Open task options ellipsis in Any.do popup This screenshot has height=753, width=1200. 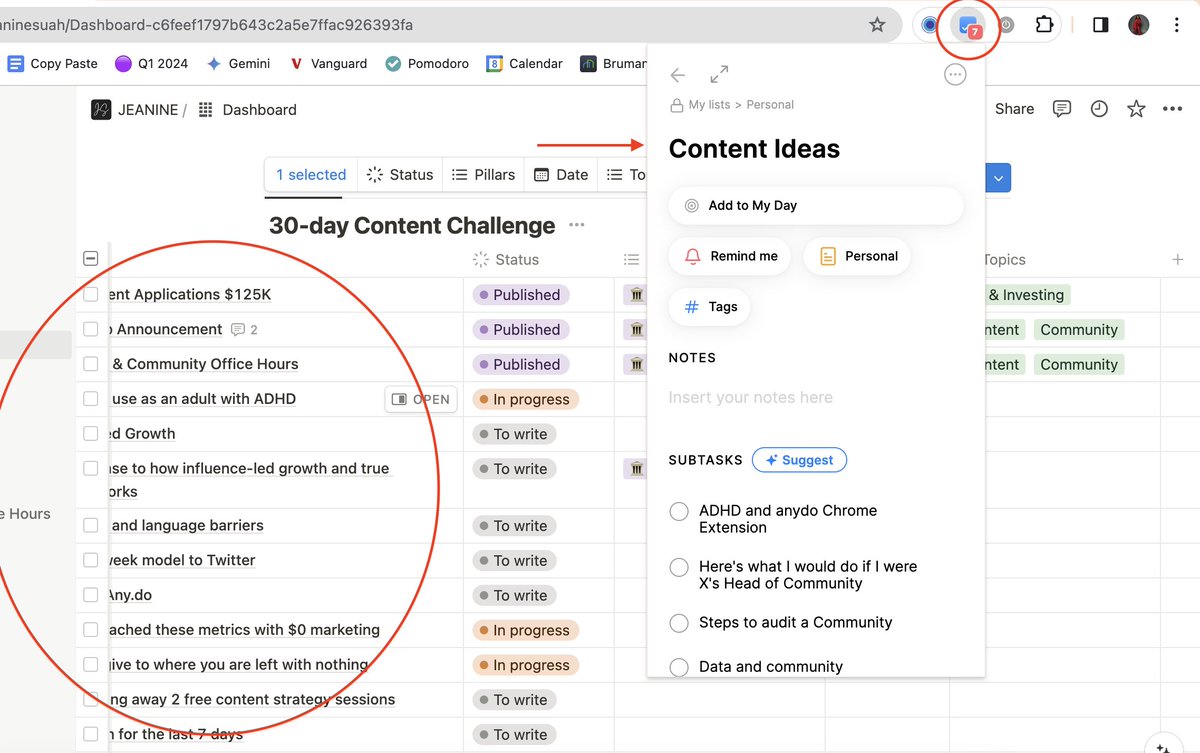tap(955, 75)
